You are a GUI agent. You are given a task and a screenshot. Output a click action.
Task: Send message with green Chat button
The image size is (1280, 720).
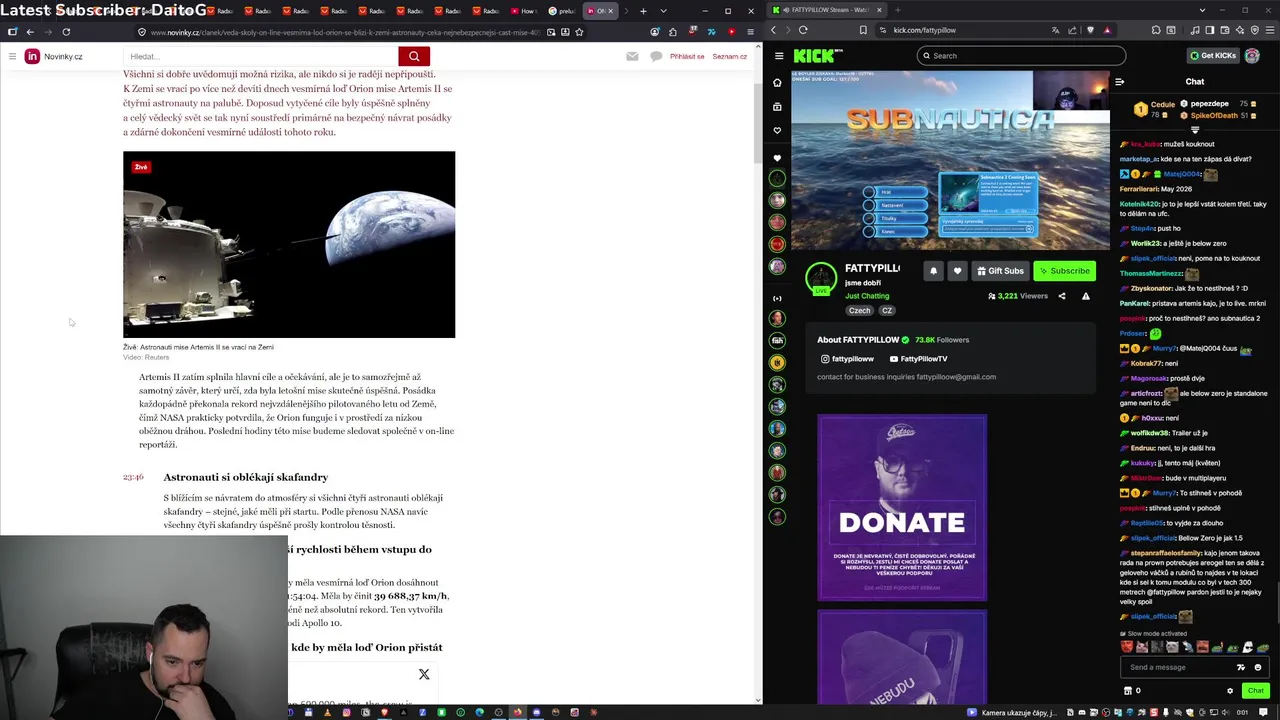(1255, 690)
